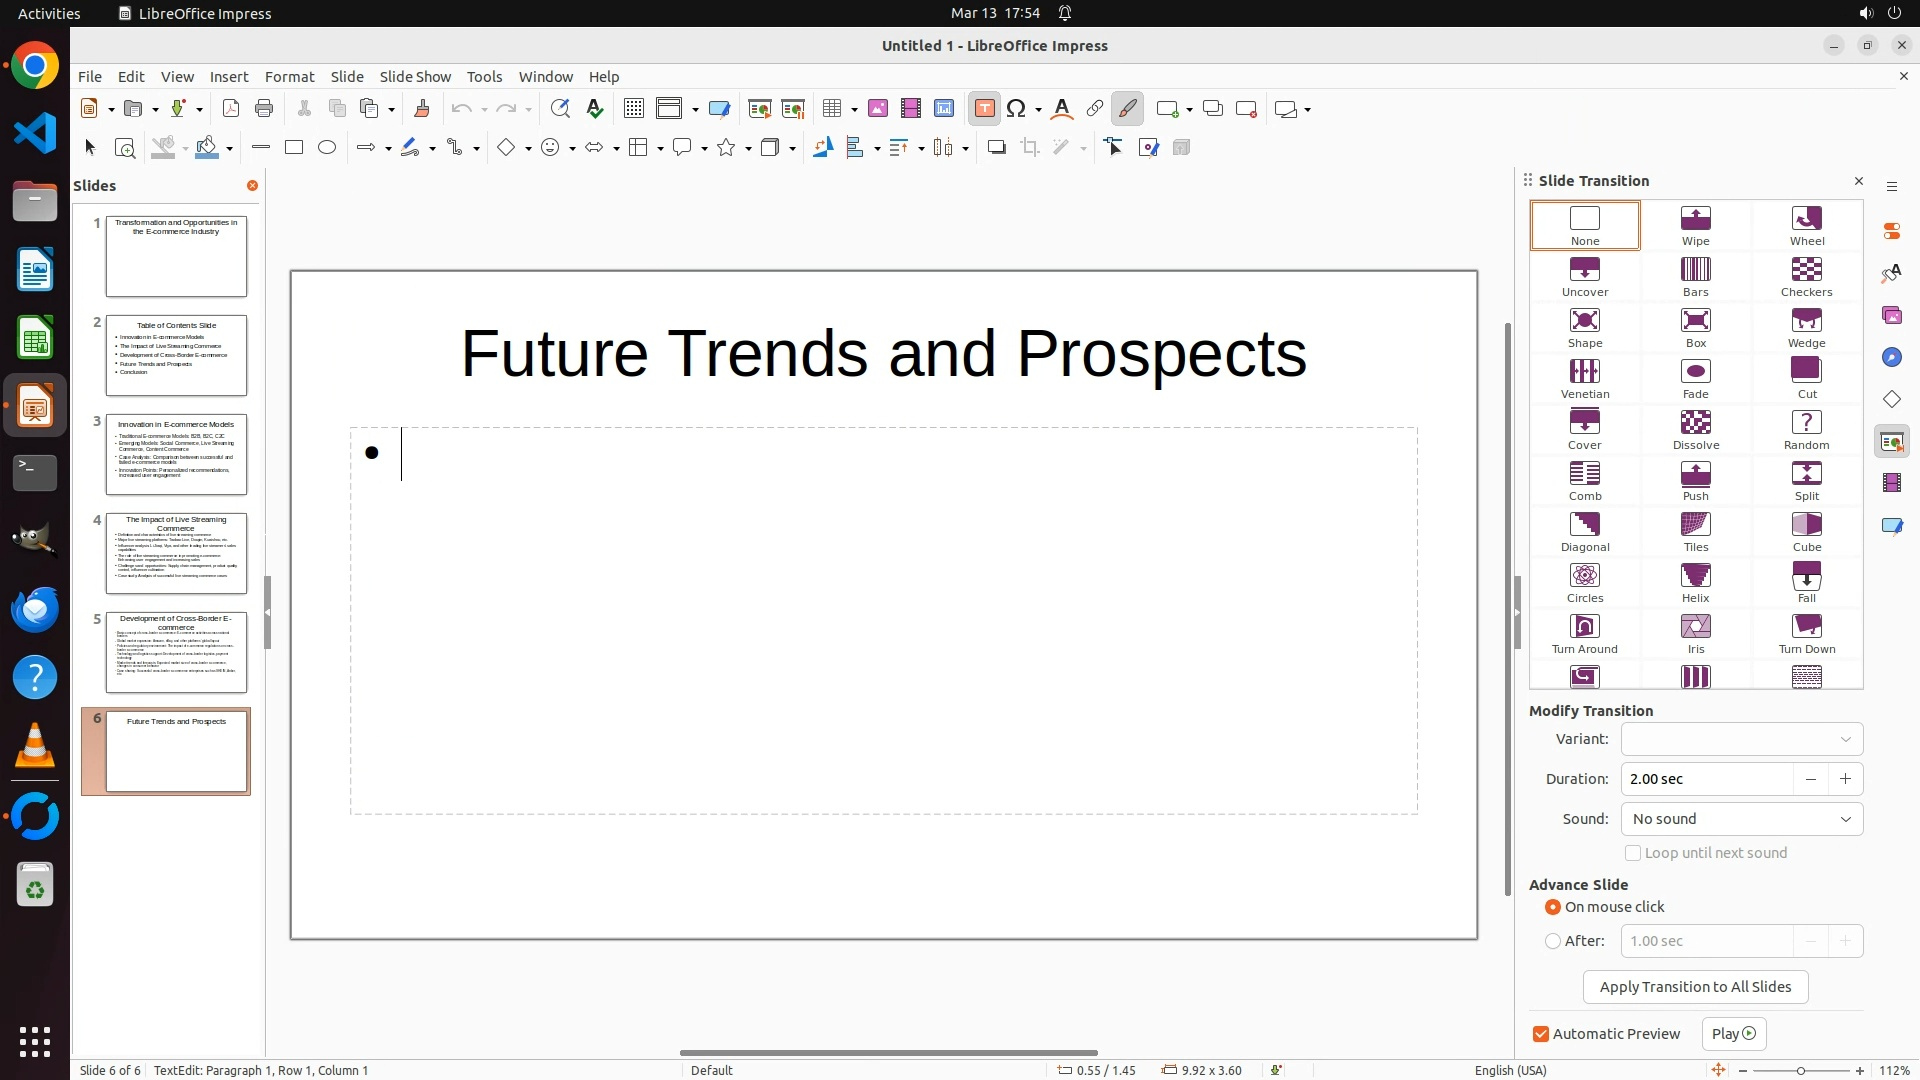Click the Display Grid toolbar icon
This screenshot has height=1080, width=1920.
pyautogui.click(x=633, y=109)
